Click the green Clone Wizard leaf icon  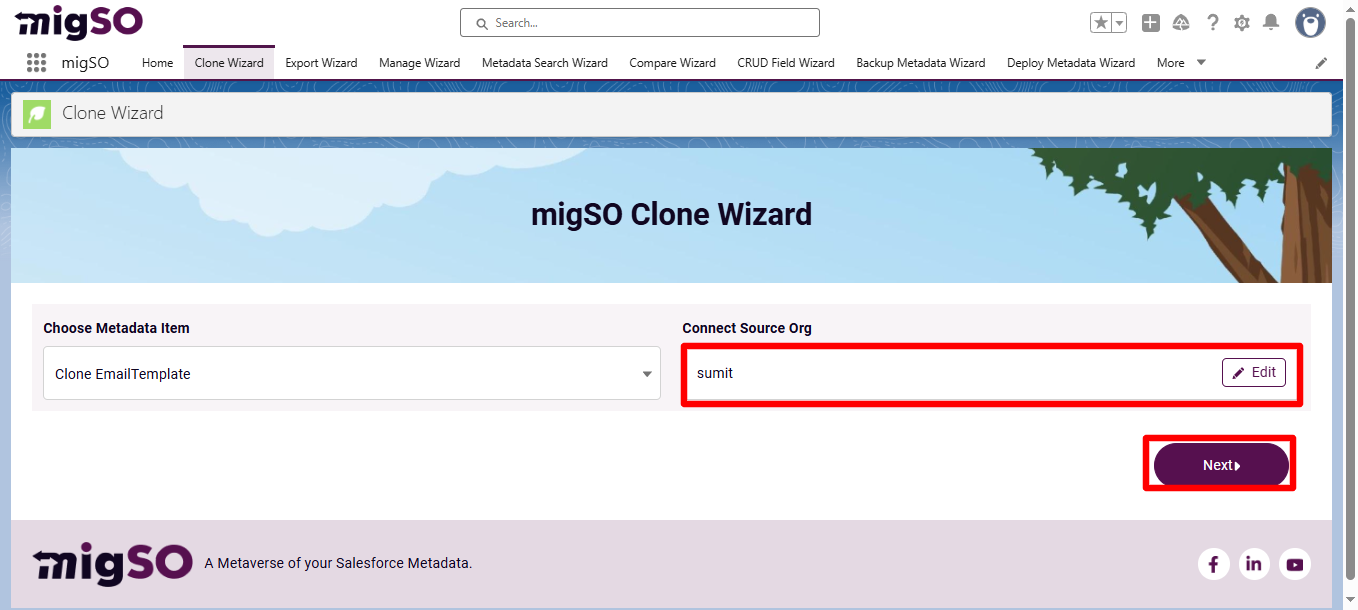click(x=37, y=114)
